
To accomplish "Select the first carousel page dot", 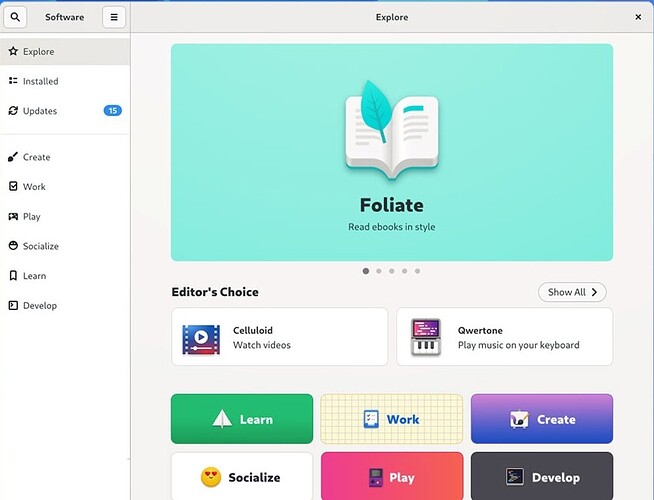I will [x=366, y=271].
